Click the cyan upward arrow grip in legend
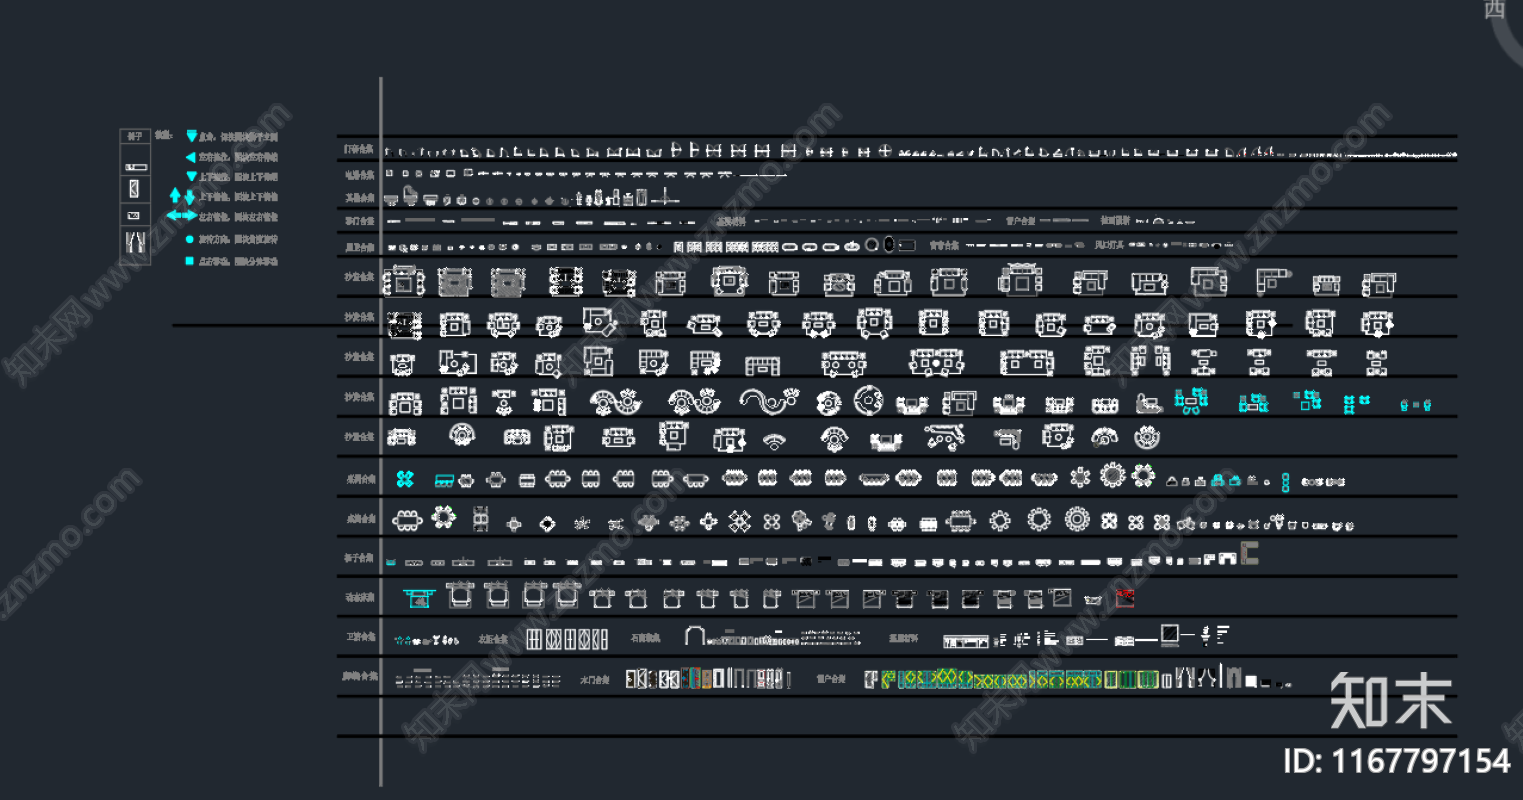1523x800 pixels. coord(176,196)
